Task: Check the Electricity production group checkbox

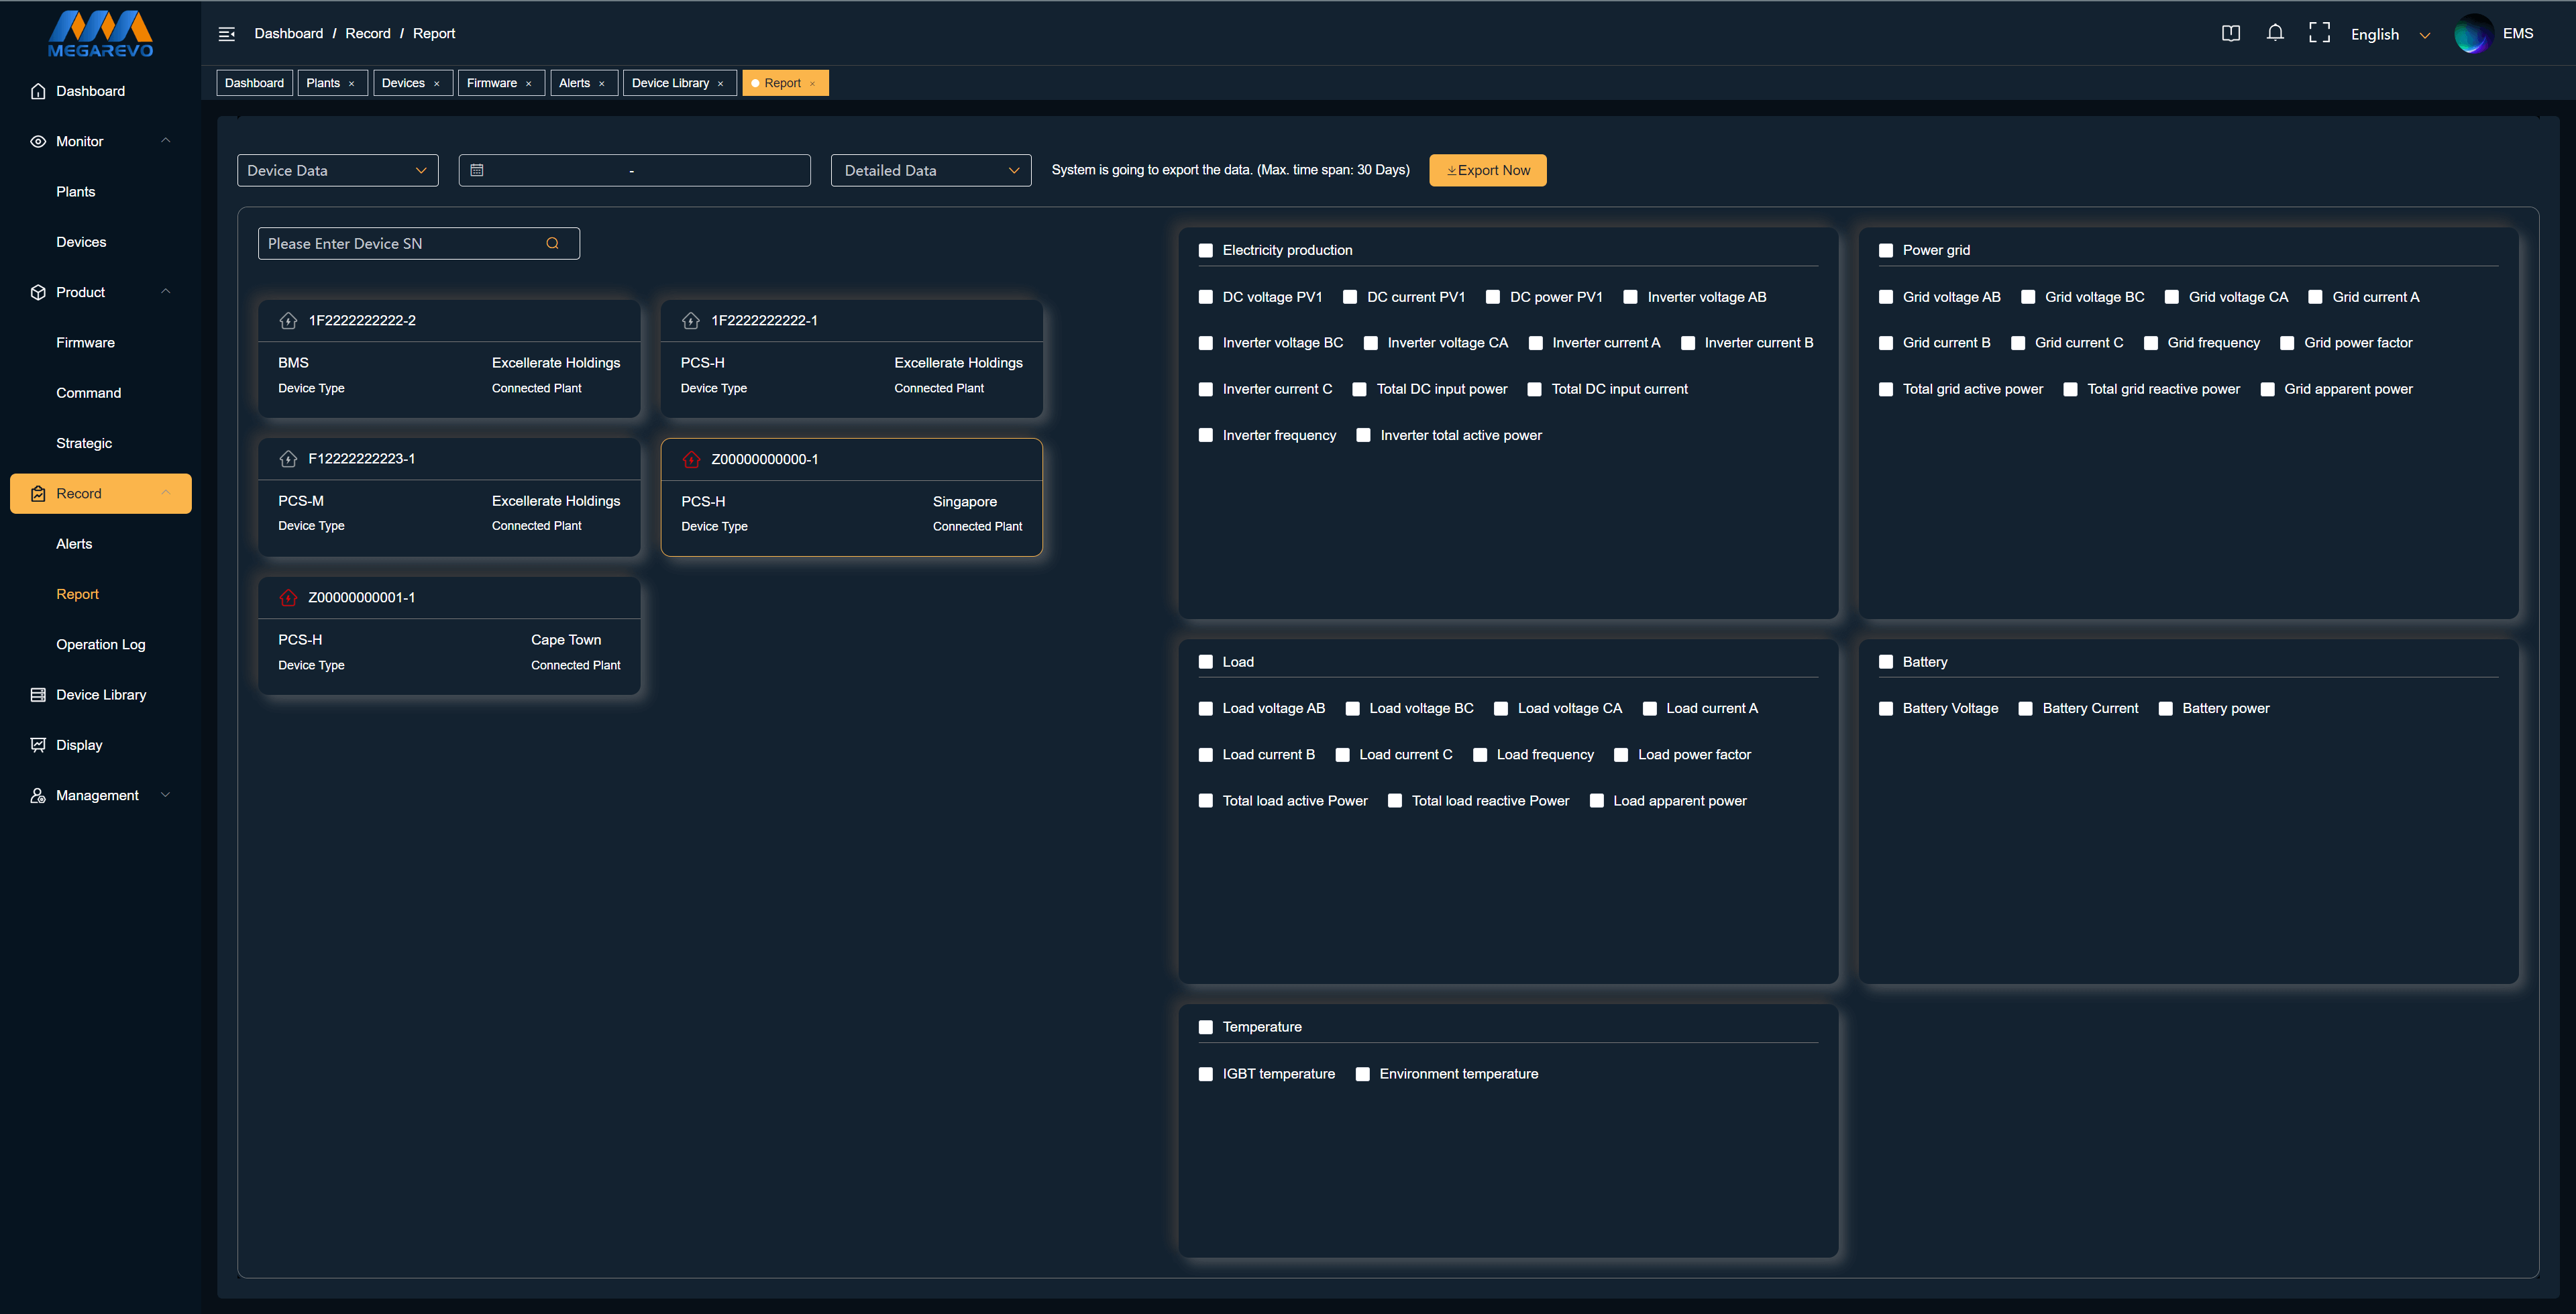Action: (1206, 251)
